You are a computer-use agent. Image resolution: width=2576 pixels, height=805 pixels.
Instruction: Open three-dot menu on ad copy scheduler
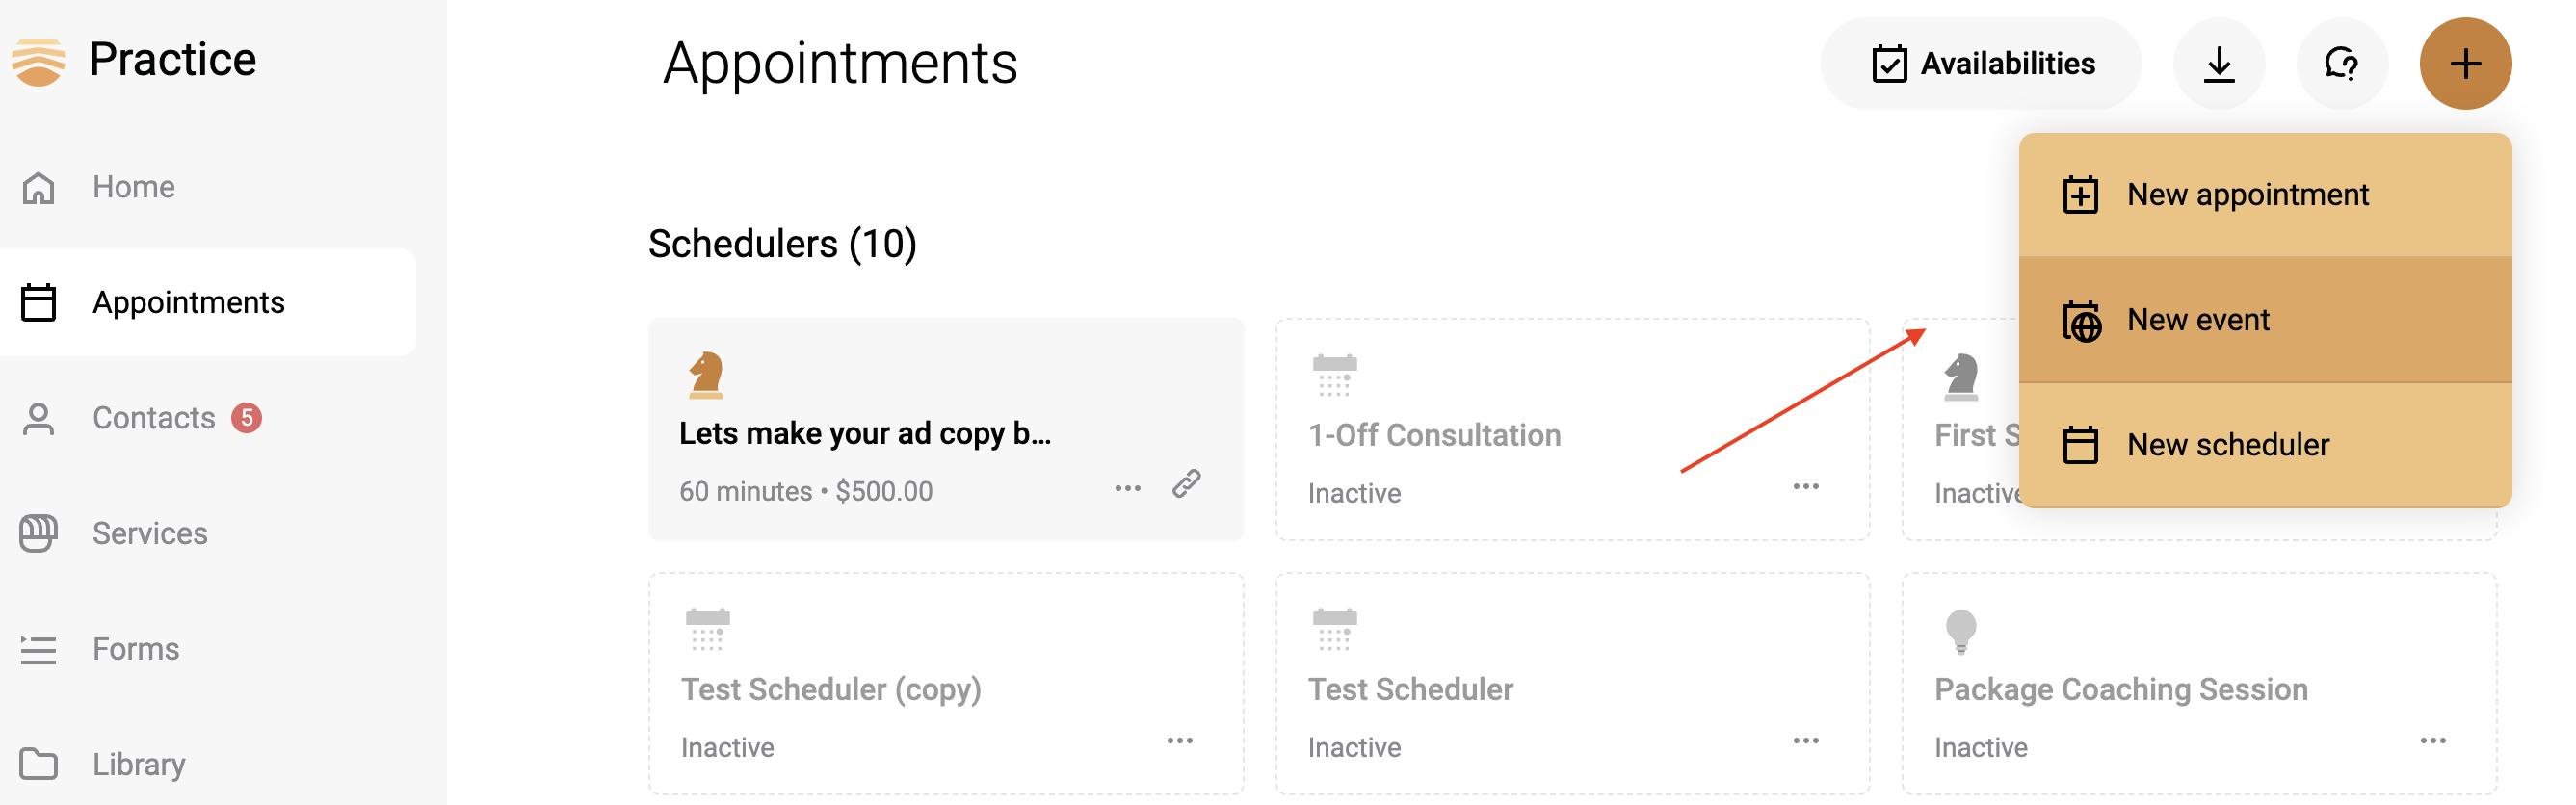point(1127,488)
